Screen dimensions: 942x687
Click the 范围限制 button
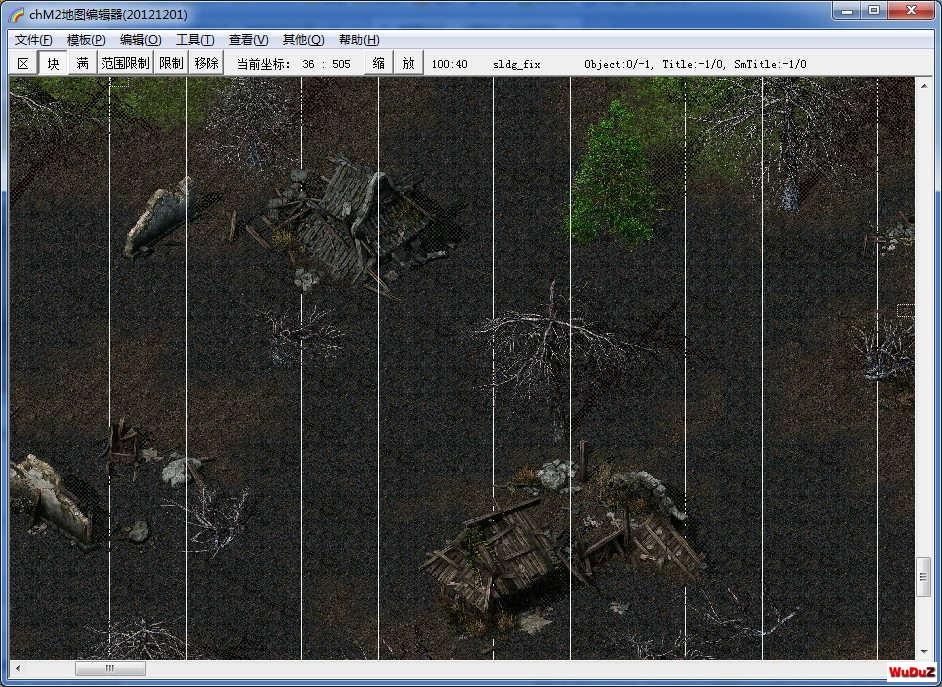click(125, 63)
